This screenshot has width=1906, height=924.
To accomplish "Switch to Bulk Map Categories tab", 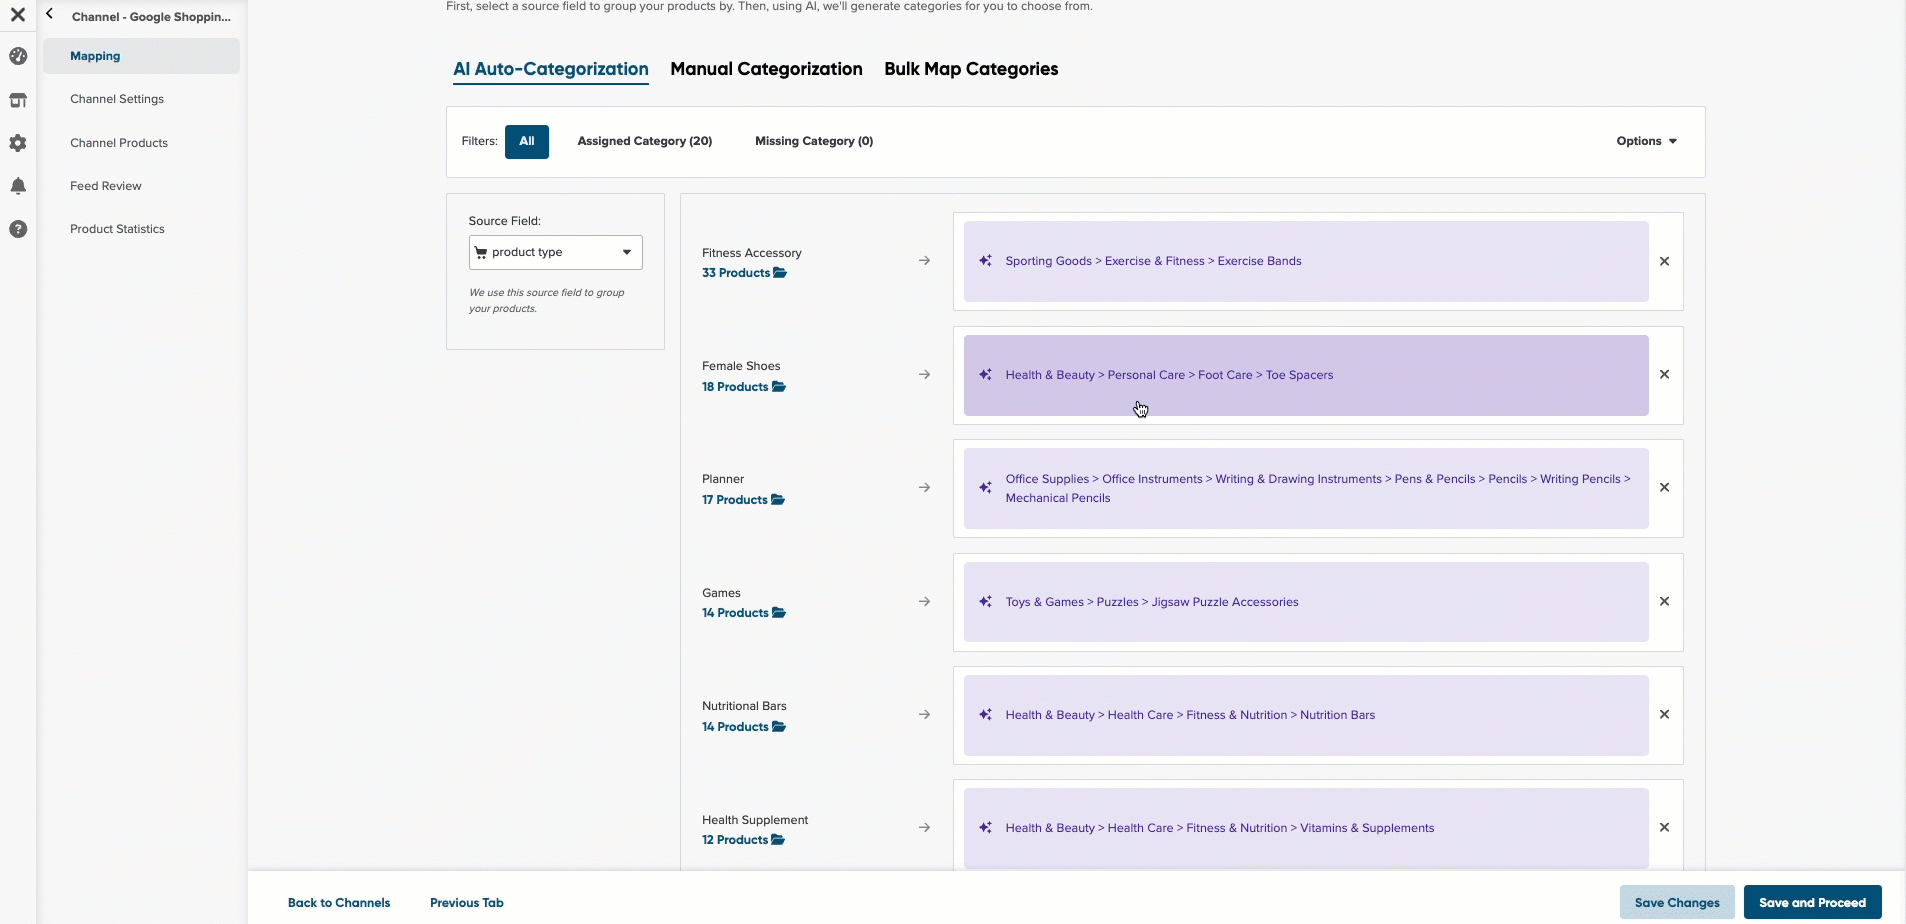I will (x=971, y=69).
